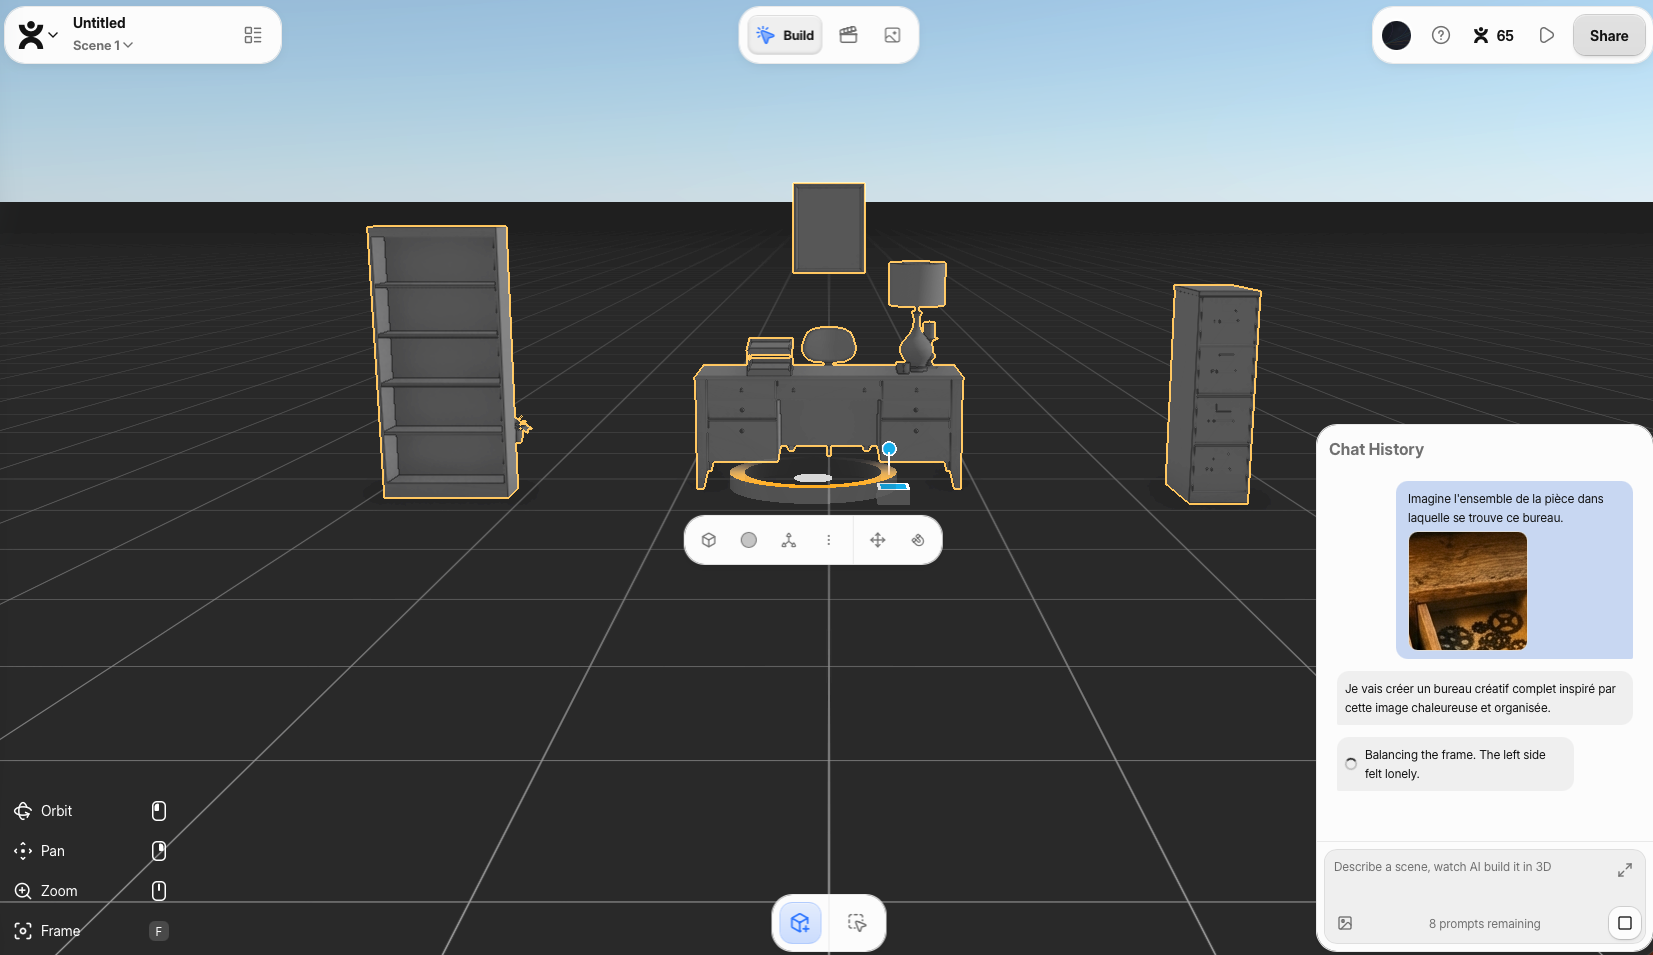The image size is (1653, 955).
Task: Click the cube icon in object toolbar
Action: point(709,540)
